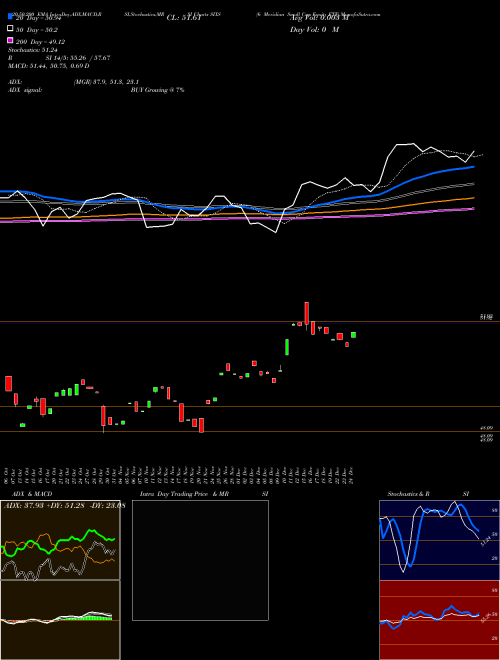
Task: Click the 'Stochastics & R' panel title
Action: 409,494
